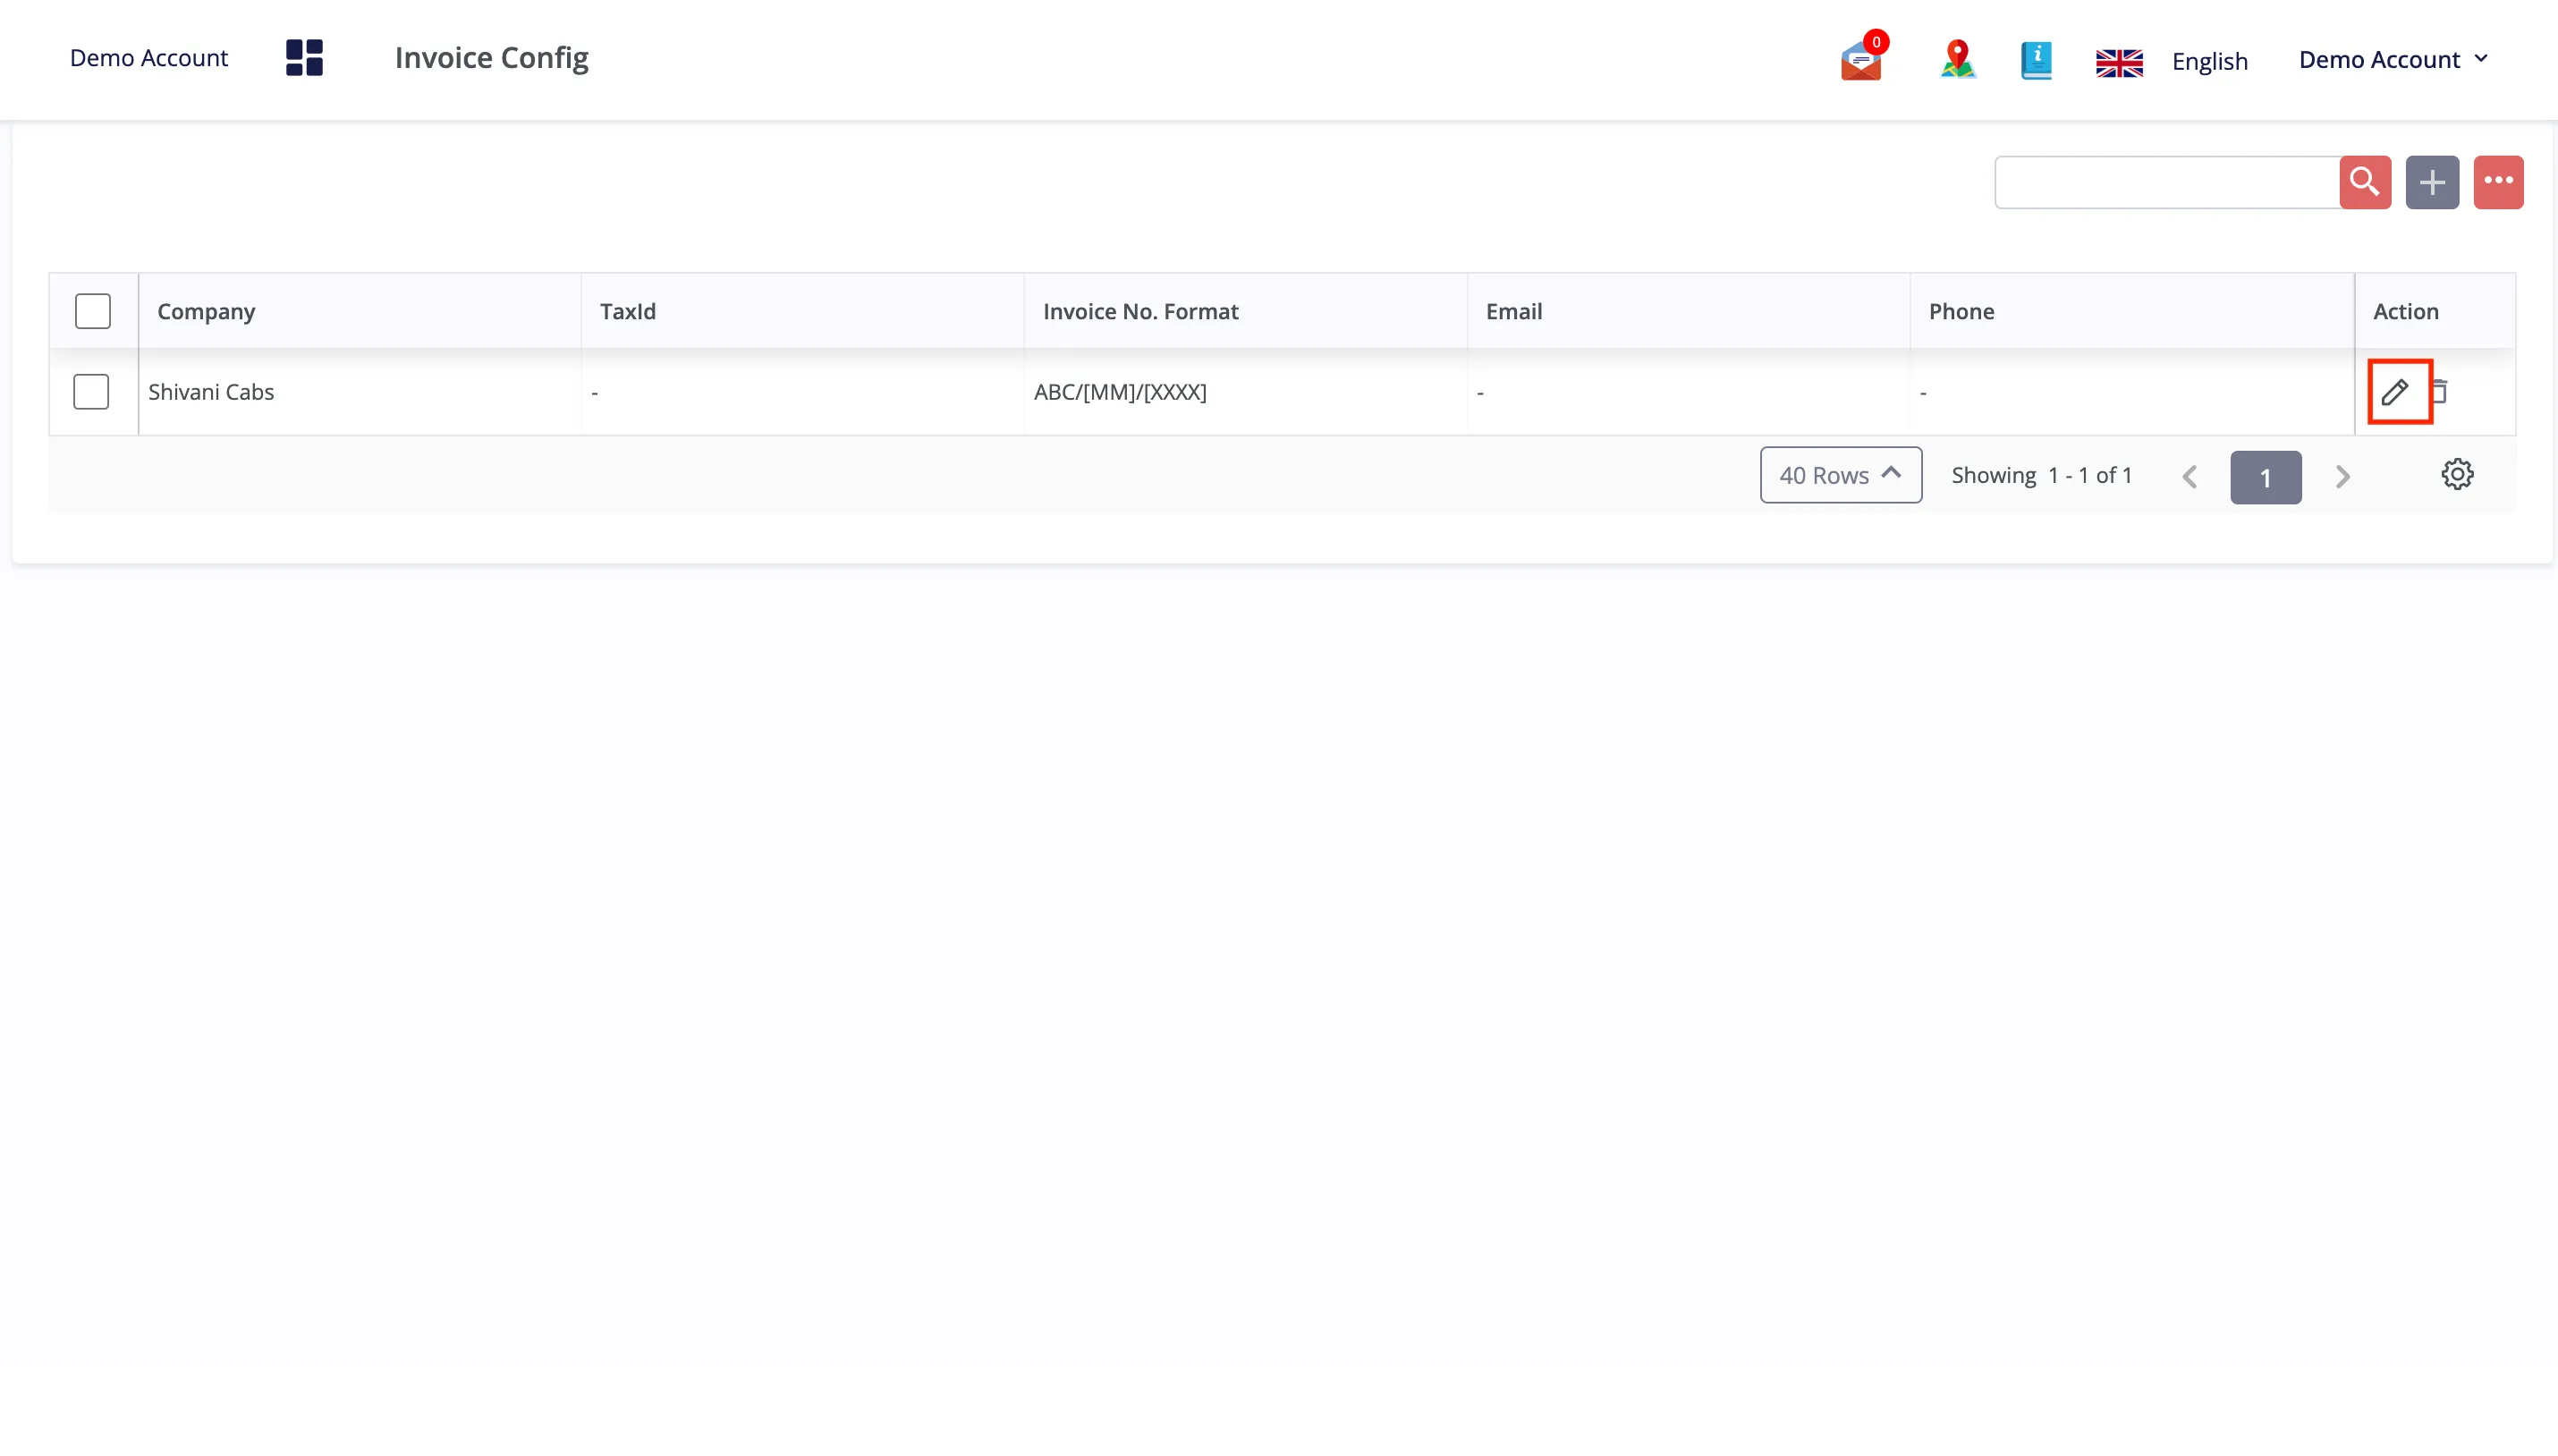This screenshot has width=2558, height=1456.
Task: Open the map location pin icon
Action: coord(1957,59)
